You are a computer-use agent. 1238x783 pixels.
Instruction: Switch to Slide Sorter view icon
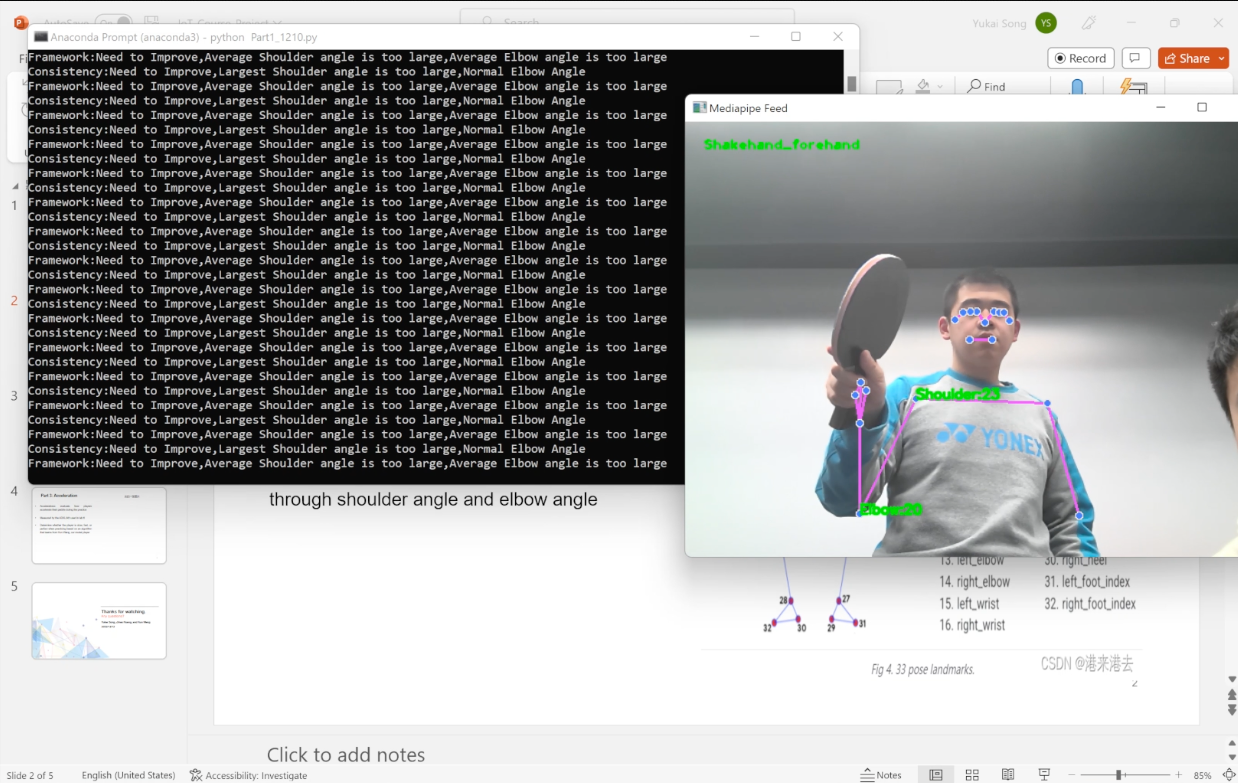coord(972,775)
